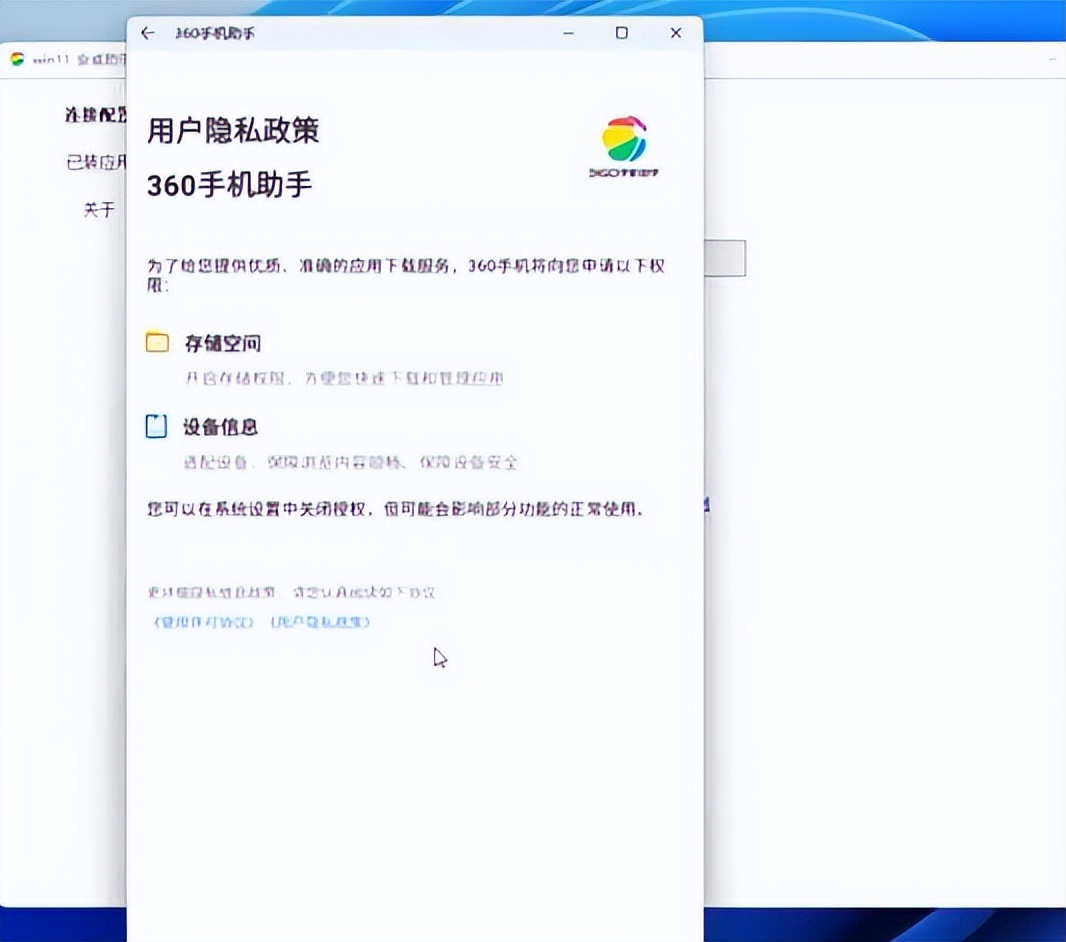Screen dimensions: 1066x942
Task: Click the input field in the background window
Action: tap(724, 258)
